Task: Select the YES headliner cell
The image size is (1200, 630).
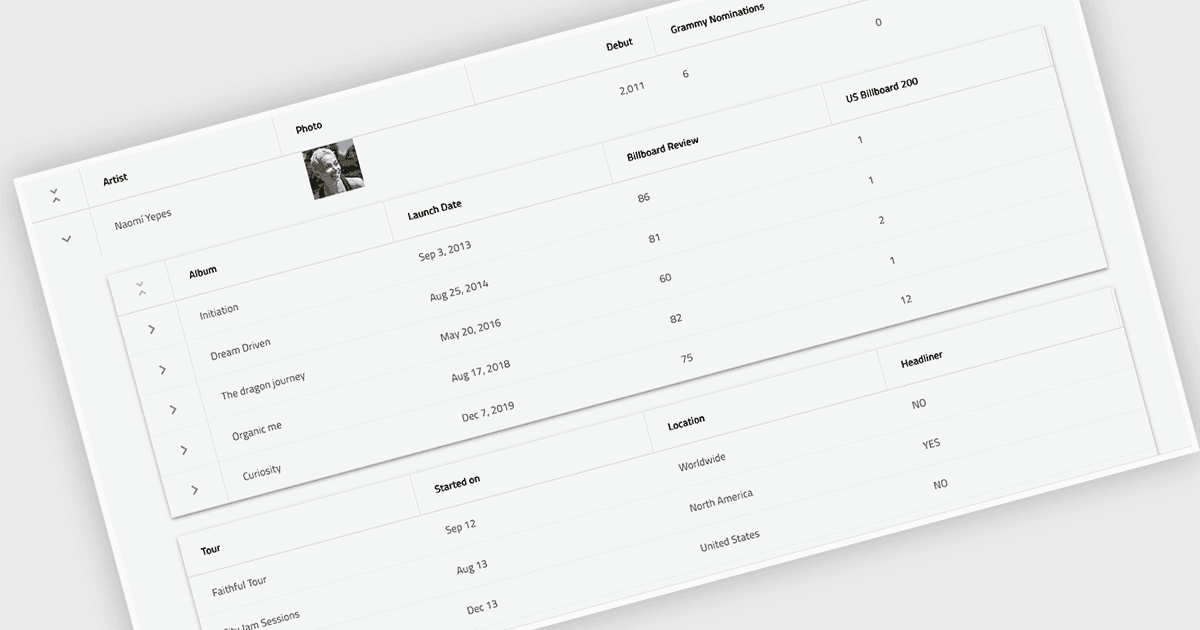Action: [931, 444]
